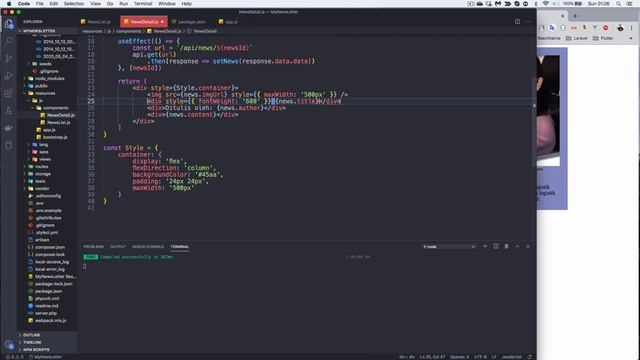640x360 pixels.
Task: Open the Terminal menu in the menu bar
Action: pyautogui.click(x=143, y=4)
